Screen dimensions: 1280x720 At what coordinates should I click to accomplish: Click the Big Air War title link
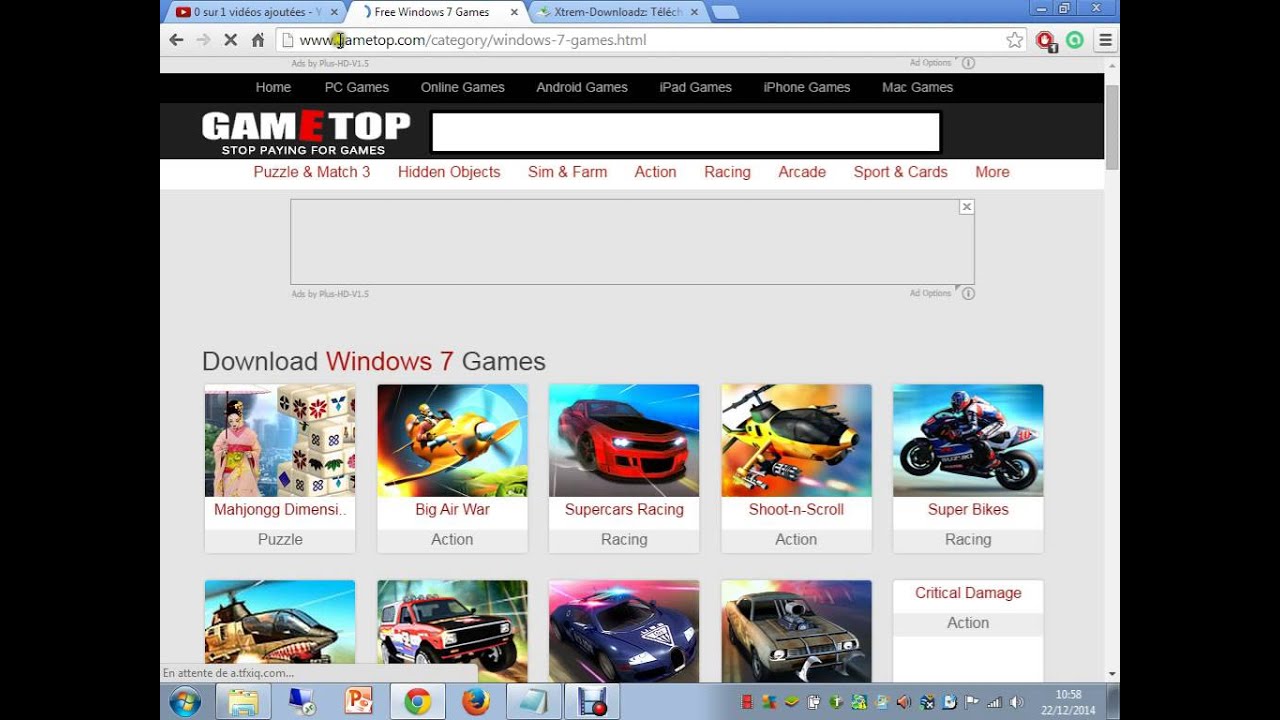[x=452, y=509]
